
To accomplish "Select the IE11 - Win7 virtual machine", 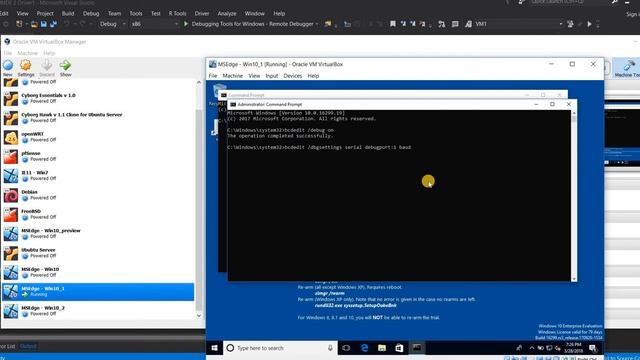I will click(98, 176).
